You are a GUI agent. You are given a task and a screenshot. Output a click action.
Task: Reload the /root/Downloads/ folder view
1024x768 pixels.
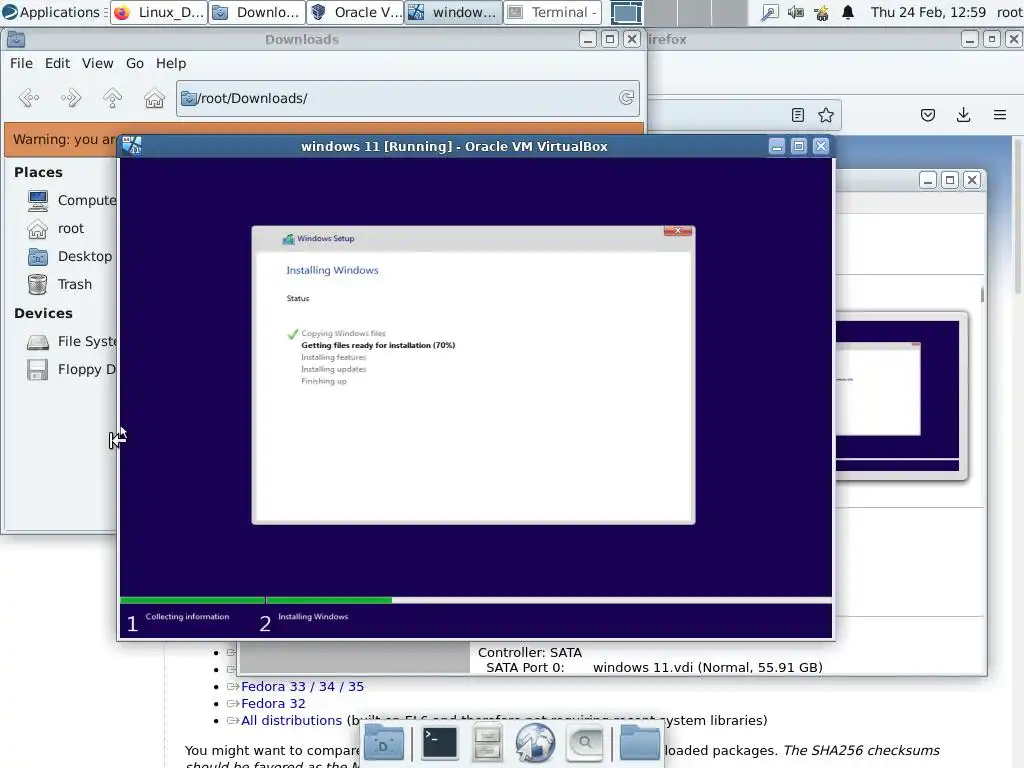[x=626, y=98]
